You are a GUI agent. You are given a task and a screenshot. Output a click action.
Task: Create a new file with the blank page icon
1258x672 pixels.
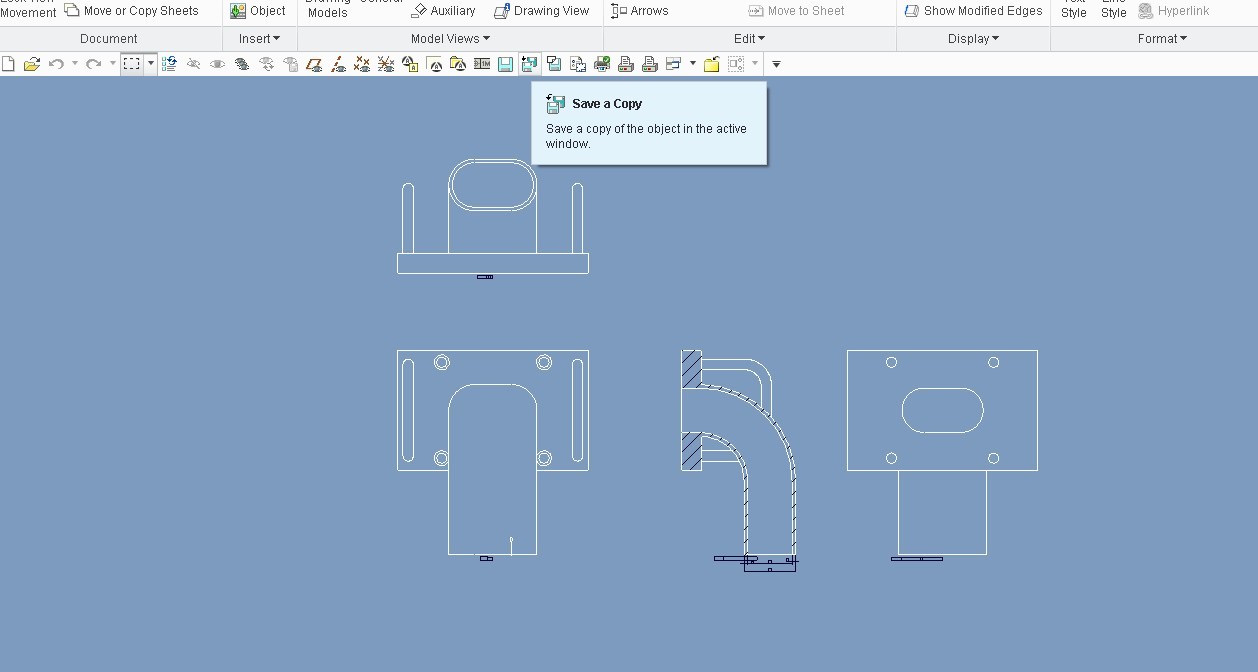click(8, 64)
